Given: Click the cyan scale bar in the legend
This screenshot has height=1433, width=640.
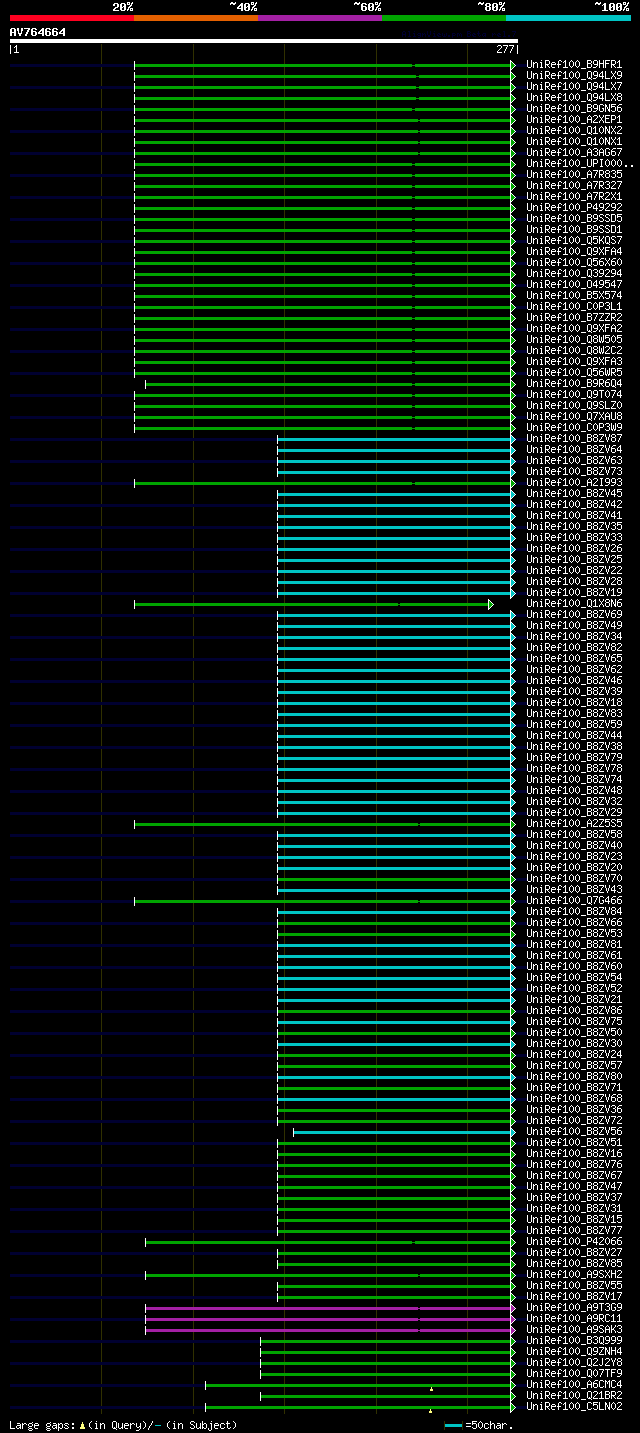Looking at the screenshot, I should tap(454, 1425).
